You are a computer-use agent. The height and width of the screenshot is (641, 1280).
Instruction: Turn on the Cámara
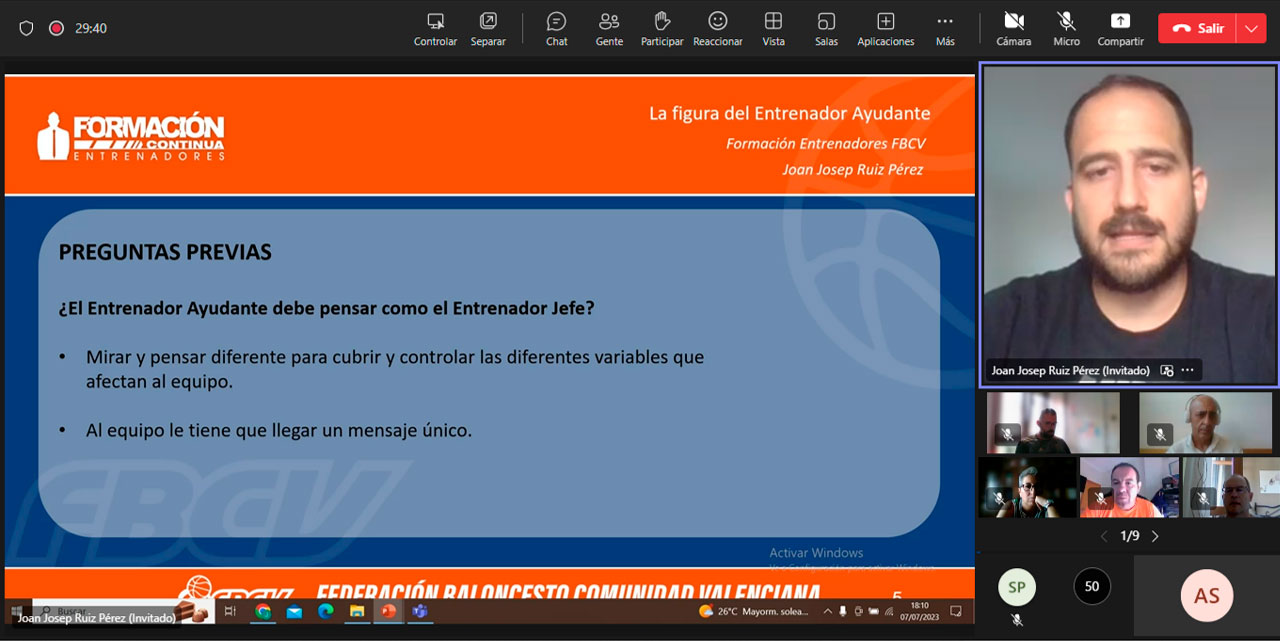click(1014, 29)
